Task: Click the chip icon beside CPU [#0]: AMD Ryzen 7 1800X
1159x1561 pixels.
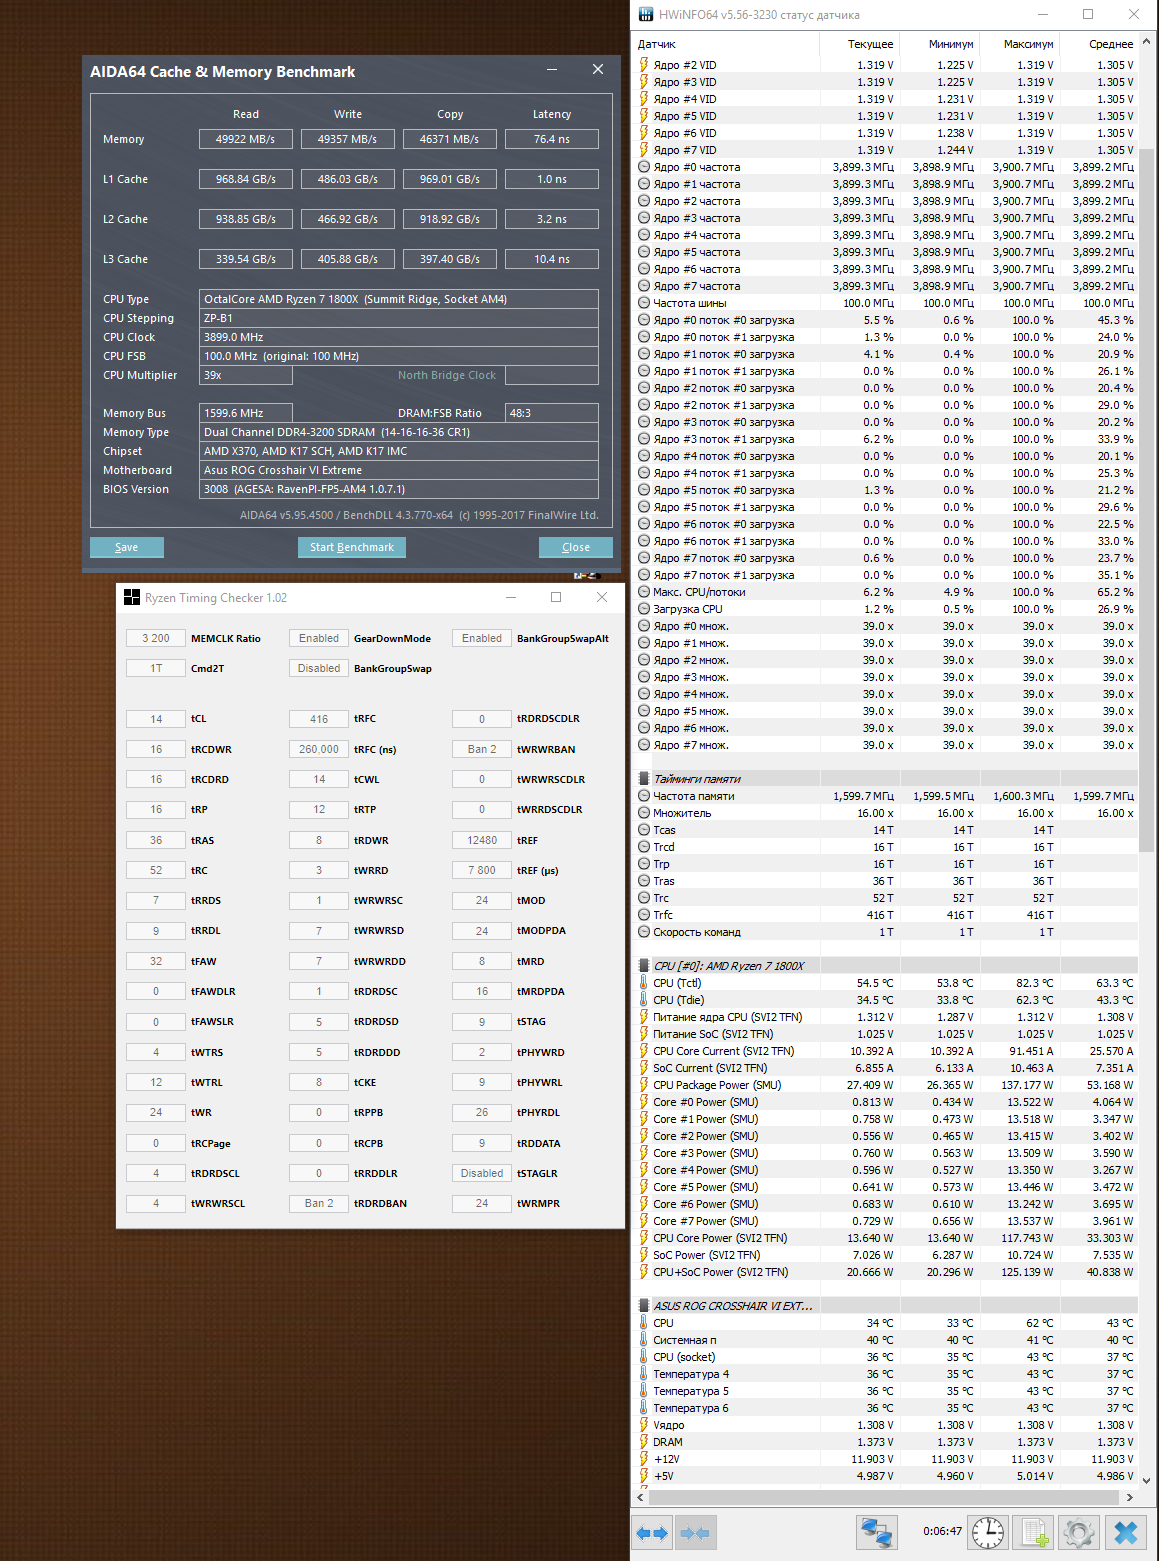Action: [x=644, y=965]
